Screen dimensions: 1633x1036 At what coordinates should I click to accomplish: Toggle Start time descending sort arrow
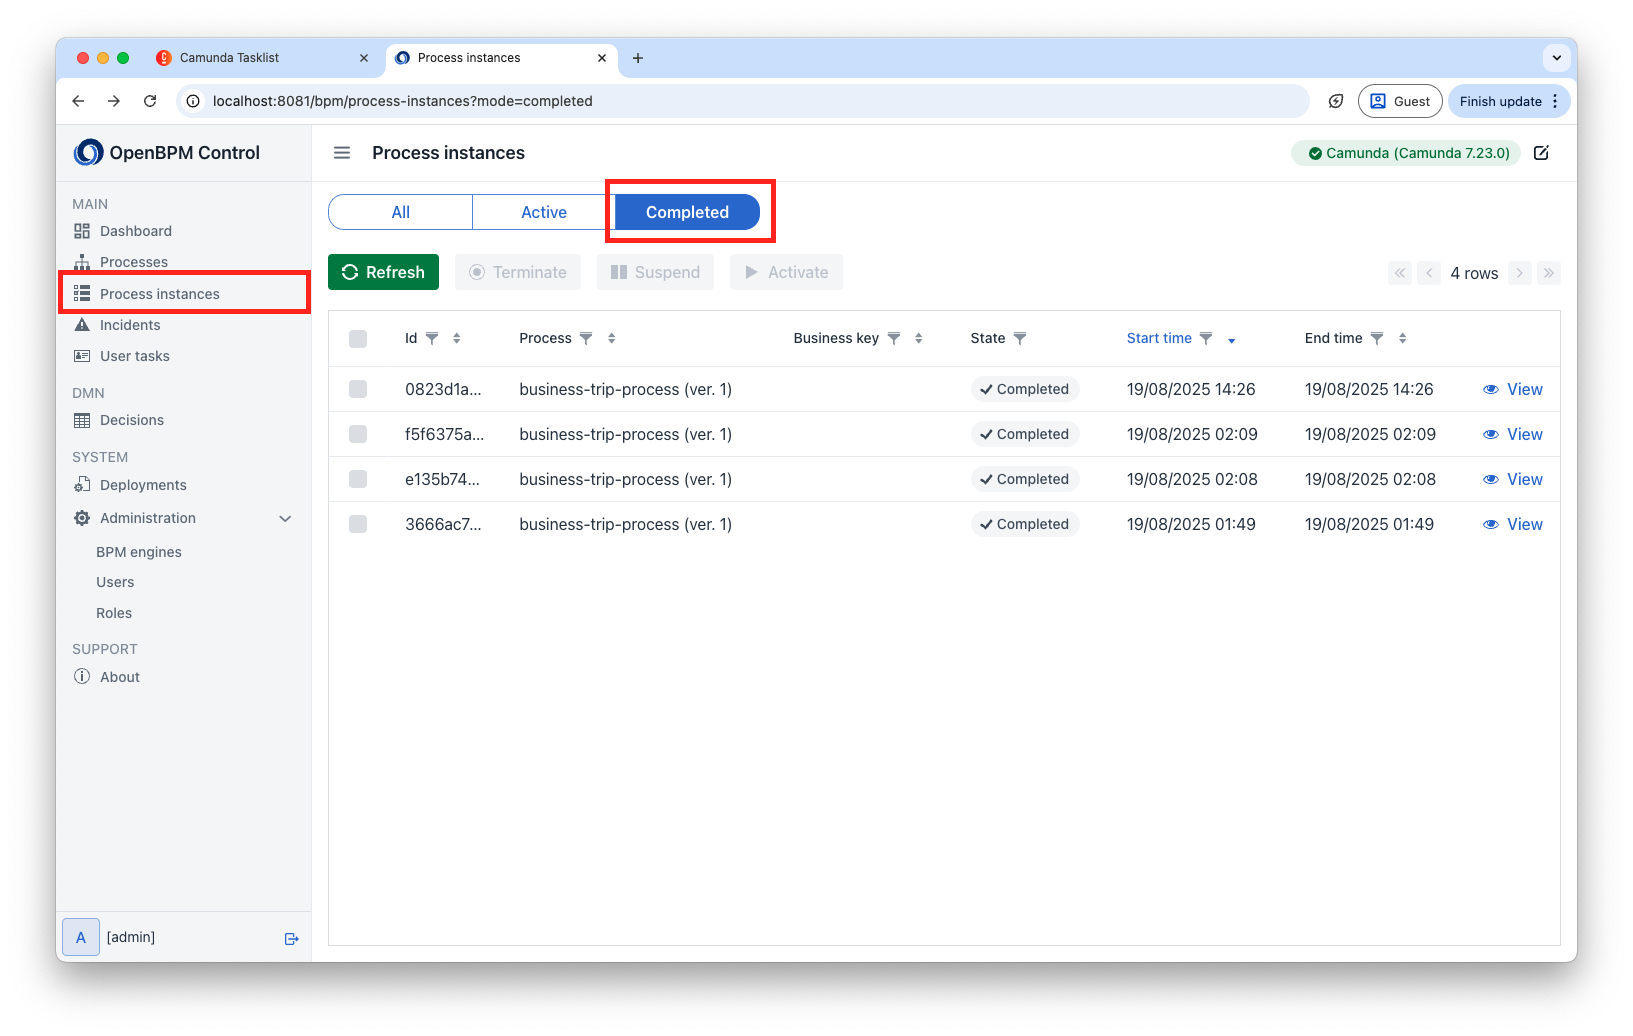click(x=1232, y=340)
